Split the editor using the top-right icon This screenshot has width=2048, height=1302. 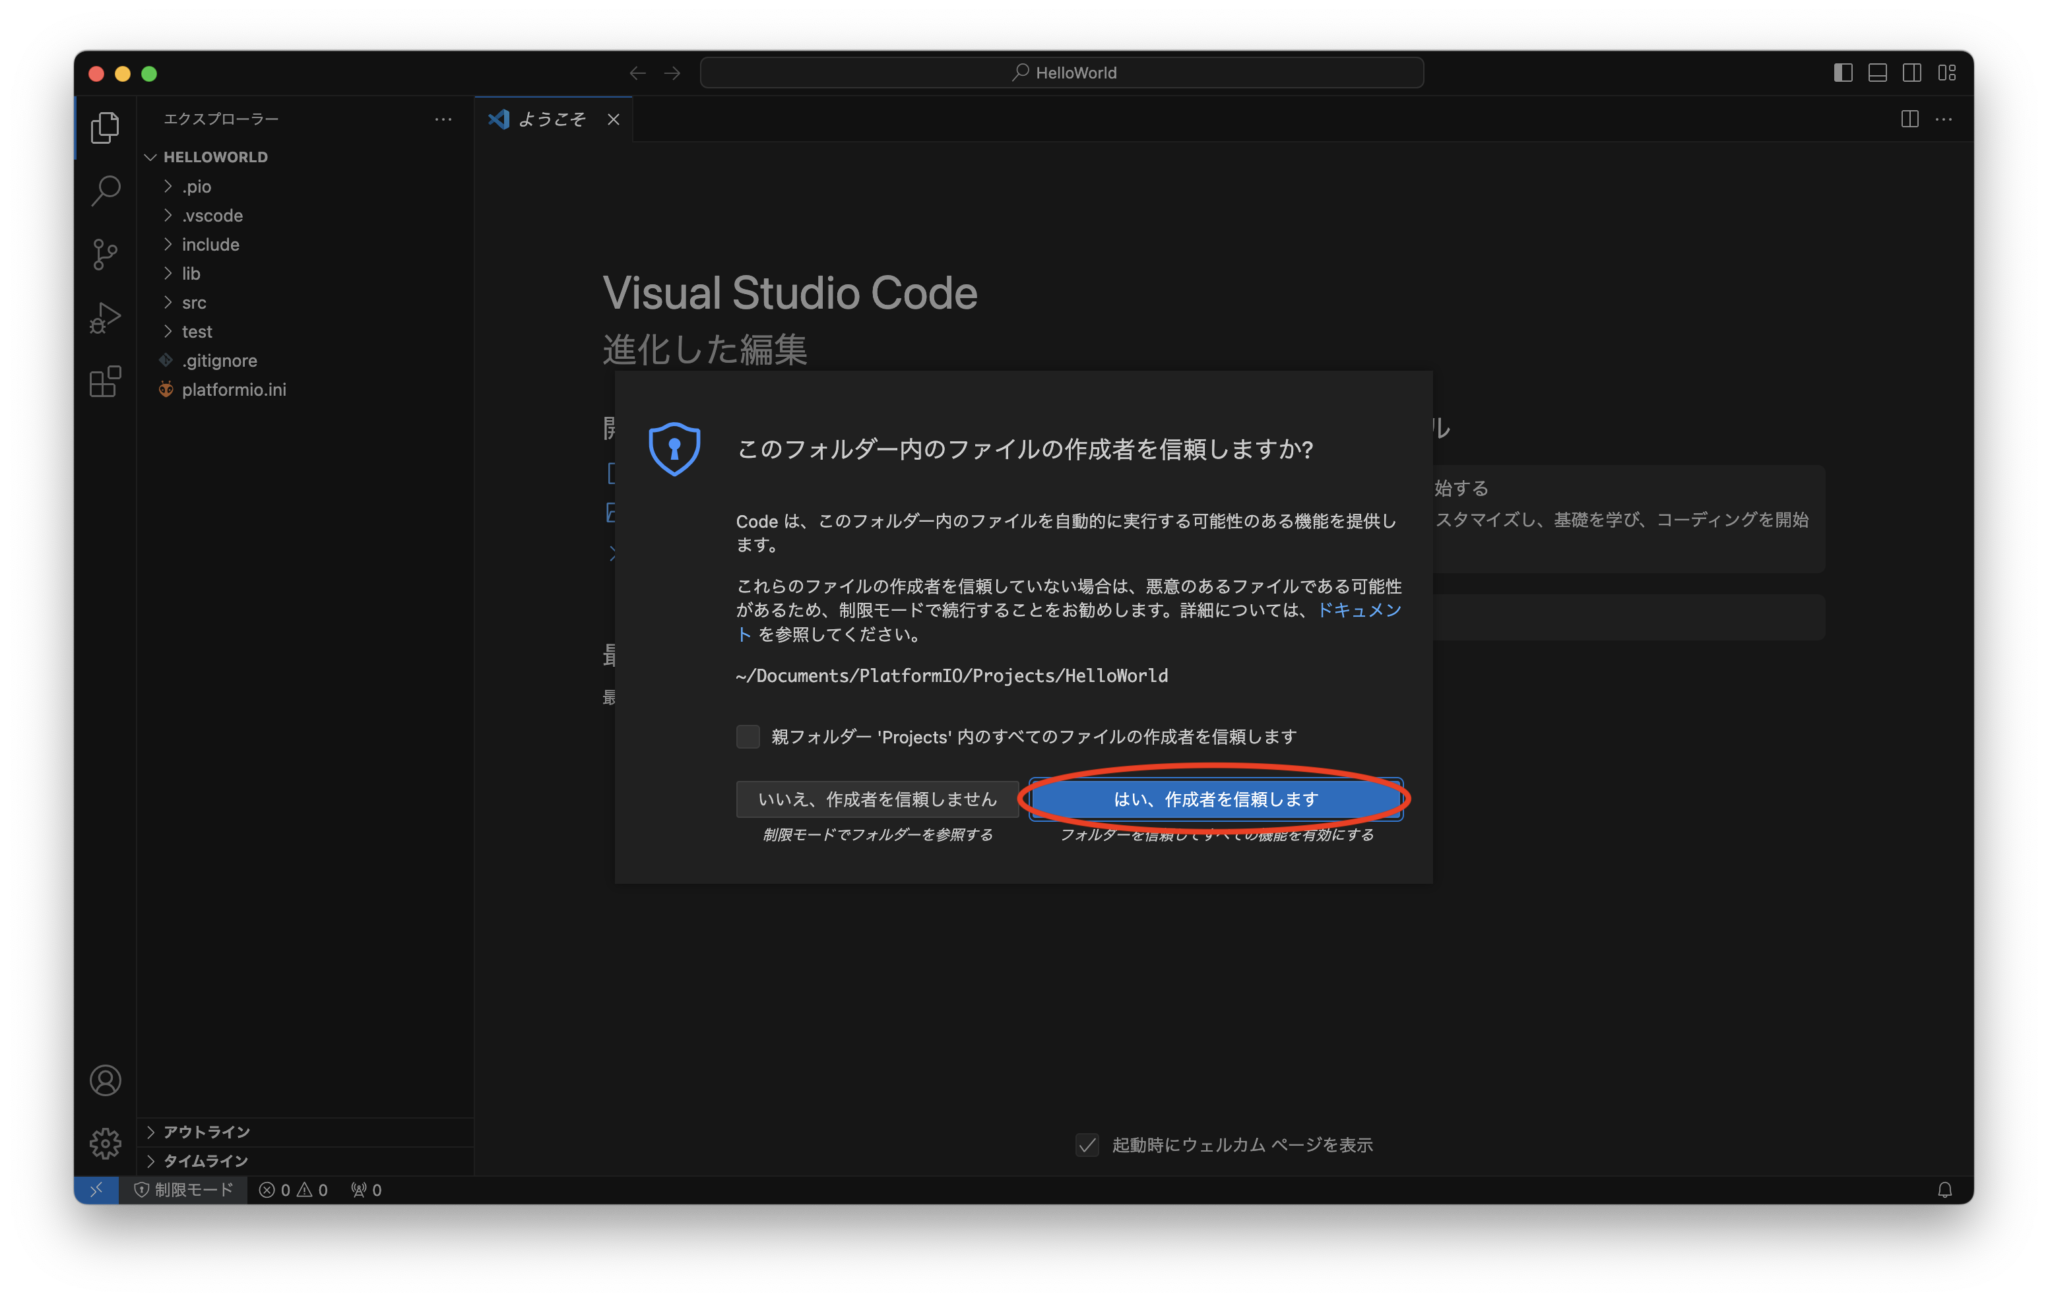1910,119
